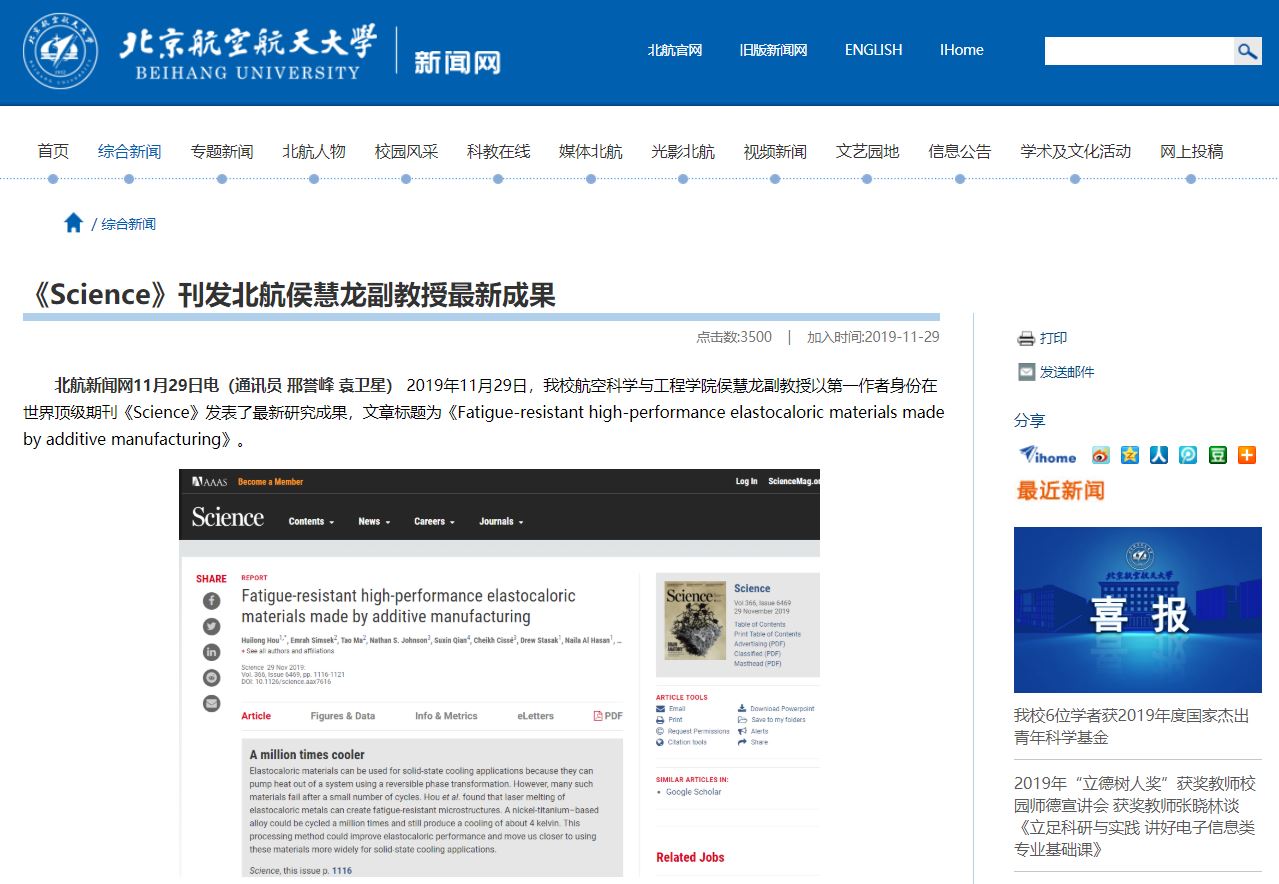1279x884 pixels.
Task: Switch to the ENGLISH site link
Action: pos(873,50)
